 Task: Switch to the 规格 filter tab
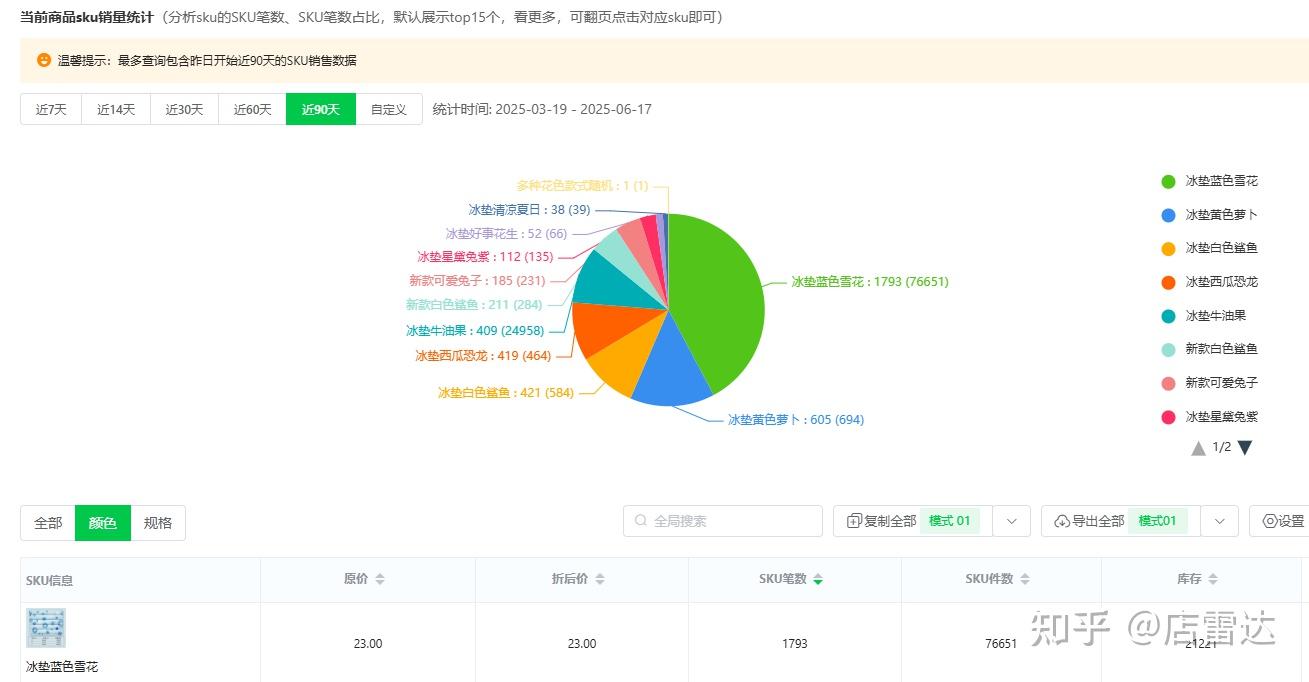point(159,522)
